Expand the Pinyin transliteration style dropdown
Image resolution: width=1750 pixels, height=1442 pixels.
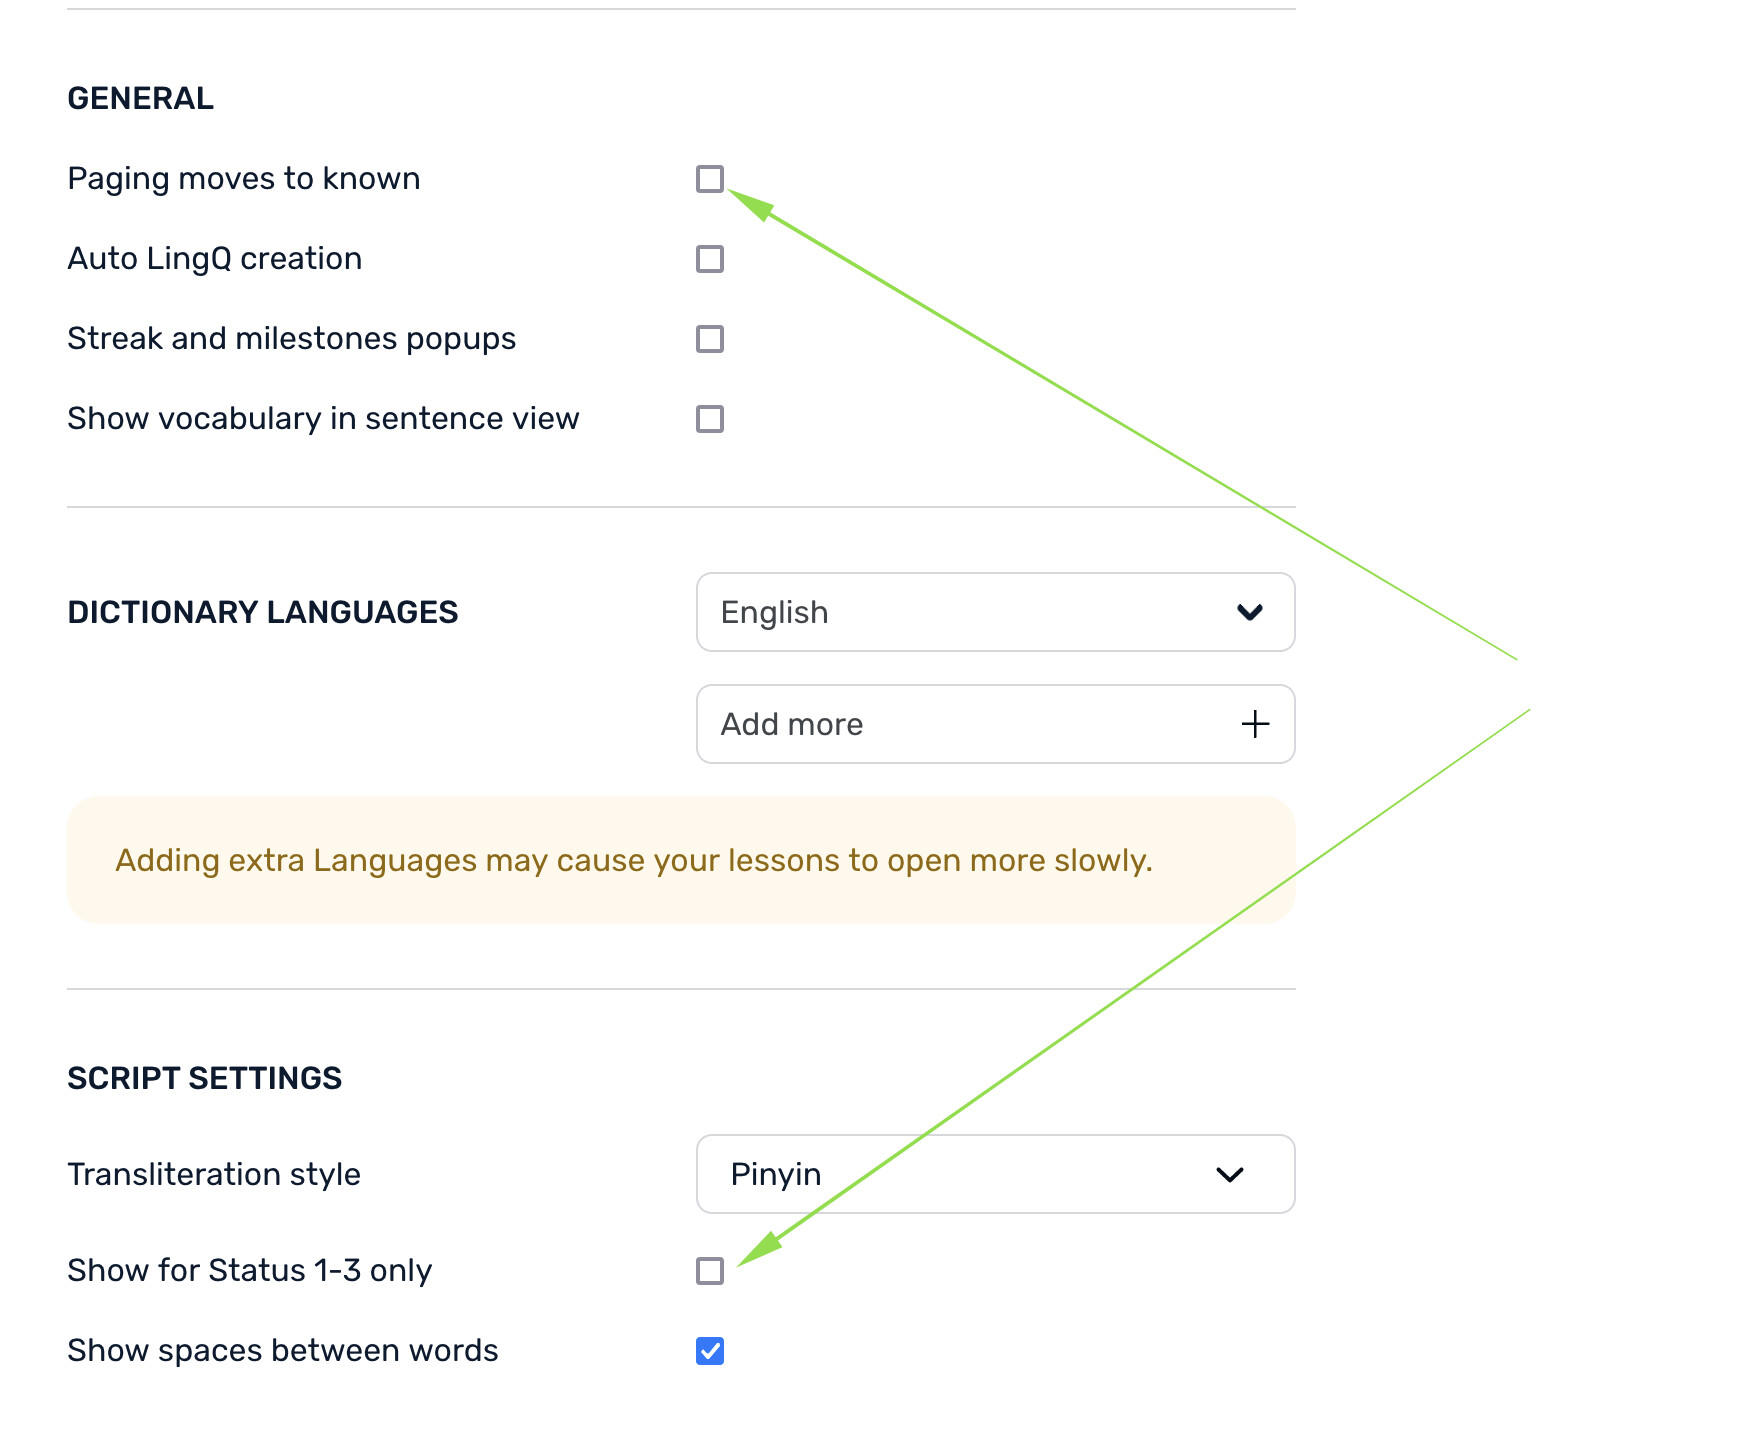[x=996, y=1174]
